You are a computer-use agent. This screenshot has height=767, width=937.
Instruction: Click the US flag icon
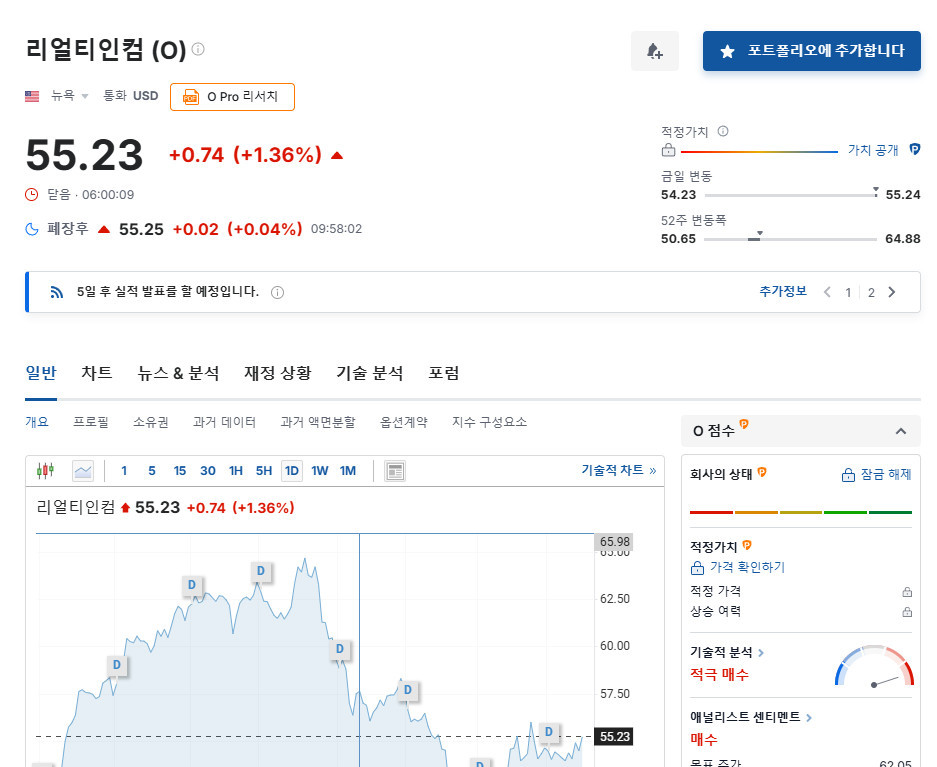pyautogui.click(x=32, y=96)
